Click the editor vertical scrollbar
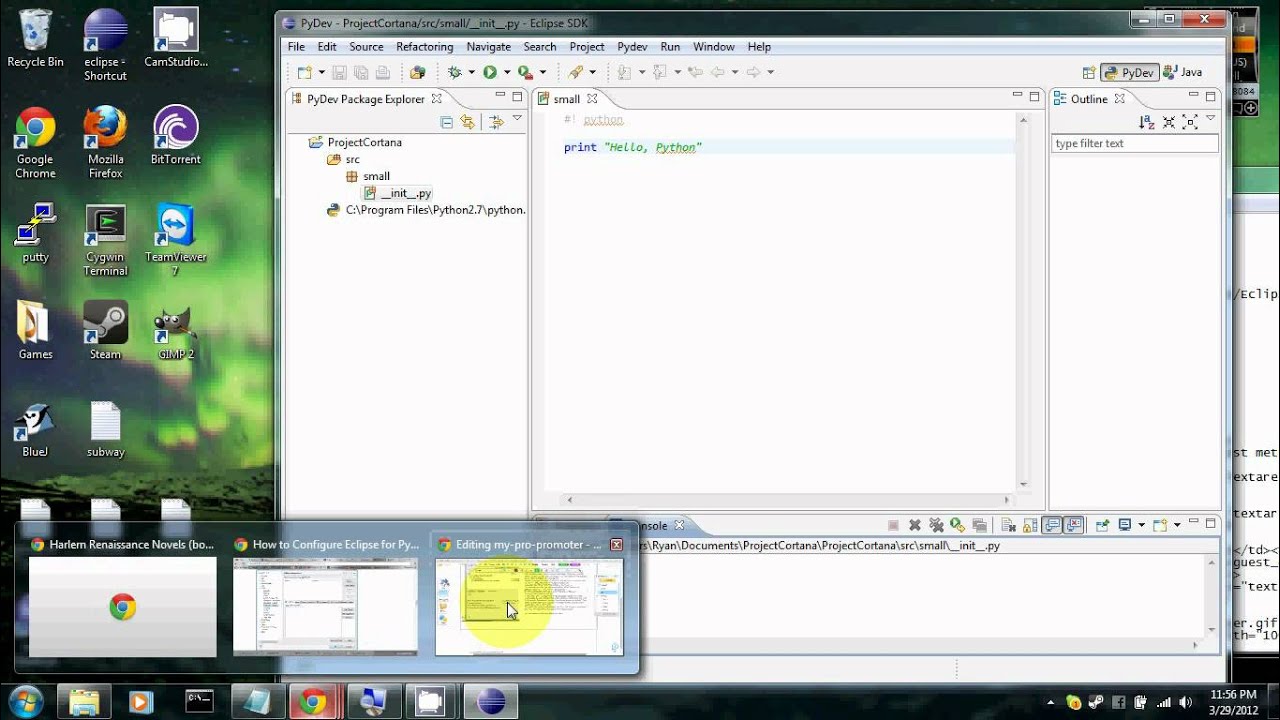The height and width of the screenshot is (720, 1280). 1023,302
